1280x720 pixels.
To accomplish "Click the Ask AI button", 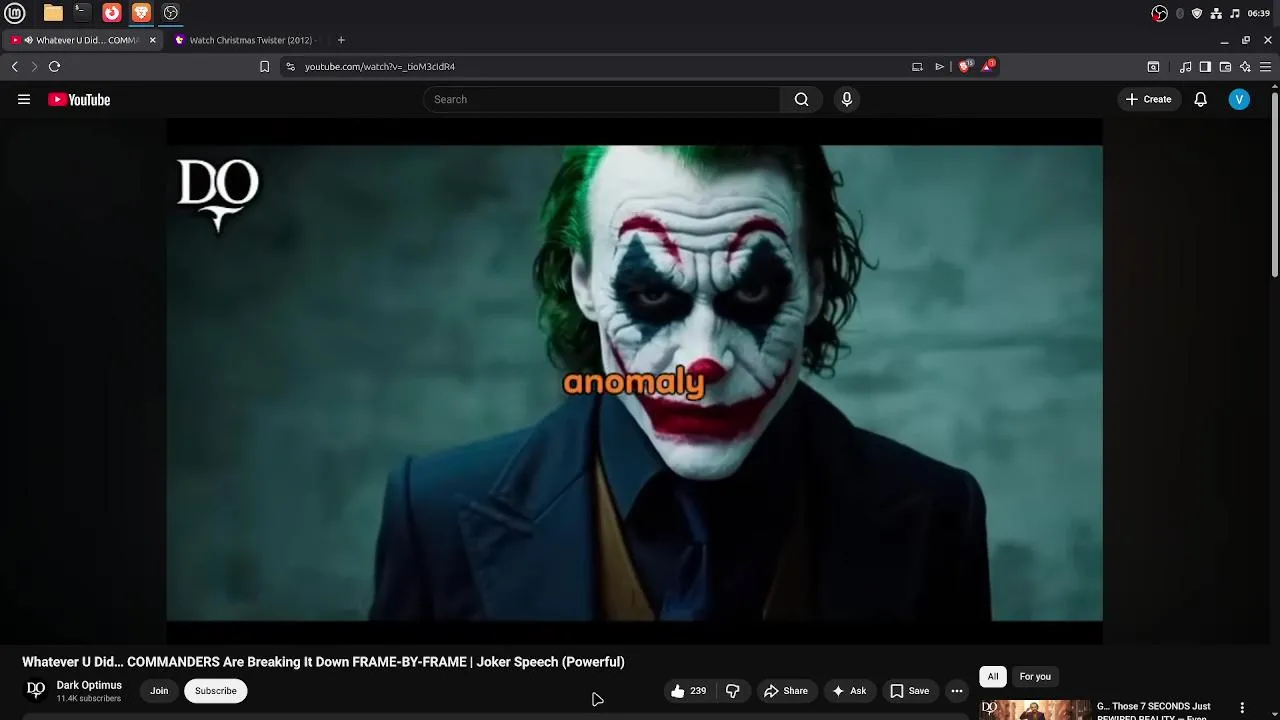I will point(849,691).
